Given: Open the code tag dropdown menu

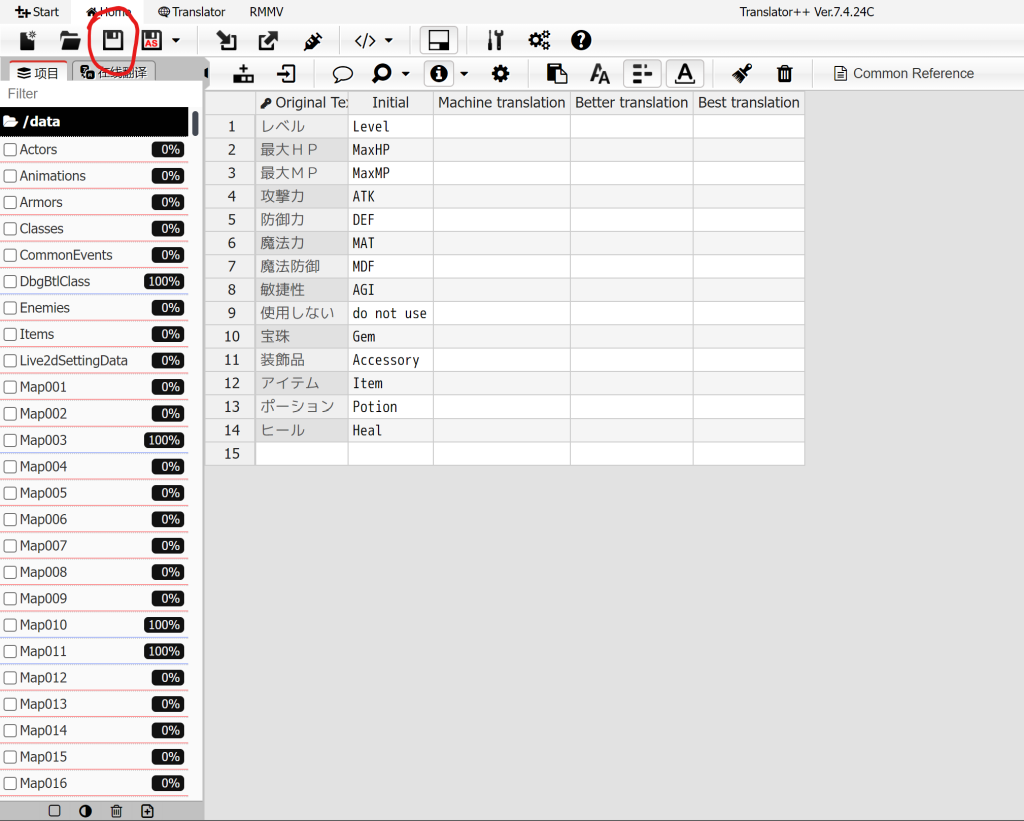Looking at the screenshot, I should (x=374, y=41).
